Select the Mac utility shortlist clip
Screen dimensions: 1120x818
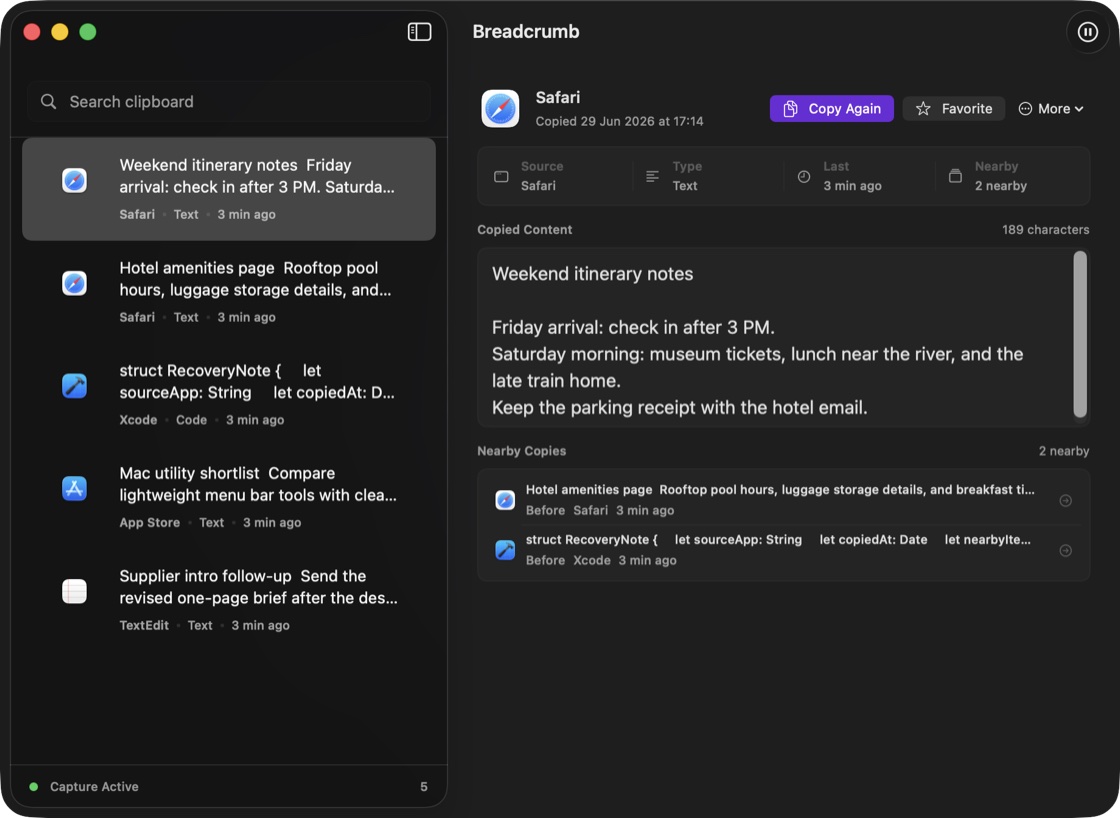229,497
